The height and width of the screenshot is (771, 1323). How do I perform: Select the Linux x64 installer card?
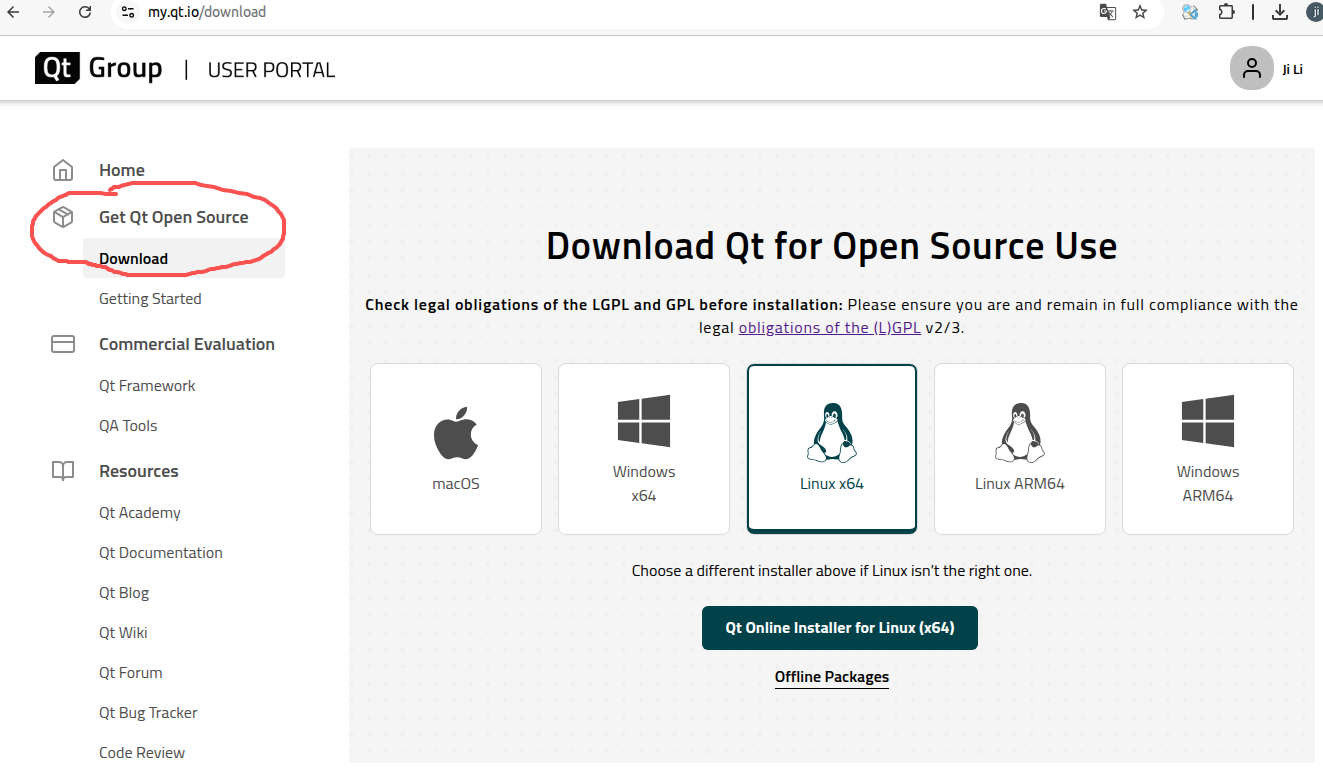coord(832,449)
